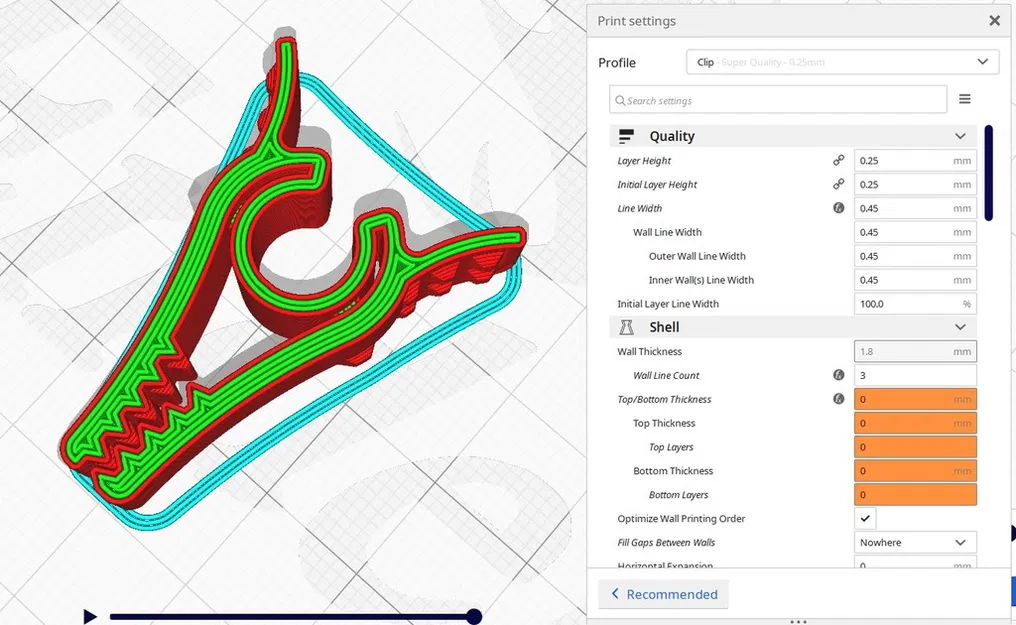Edit the Top Thickness orange field

915,424
